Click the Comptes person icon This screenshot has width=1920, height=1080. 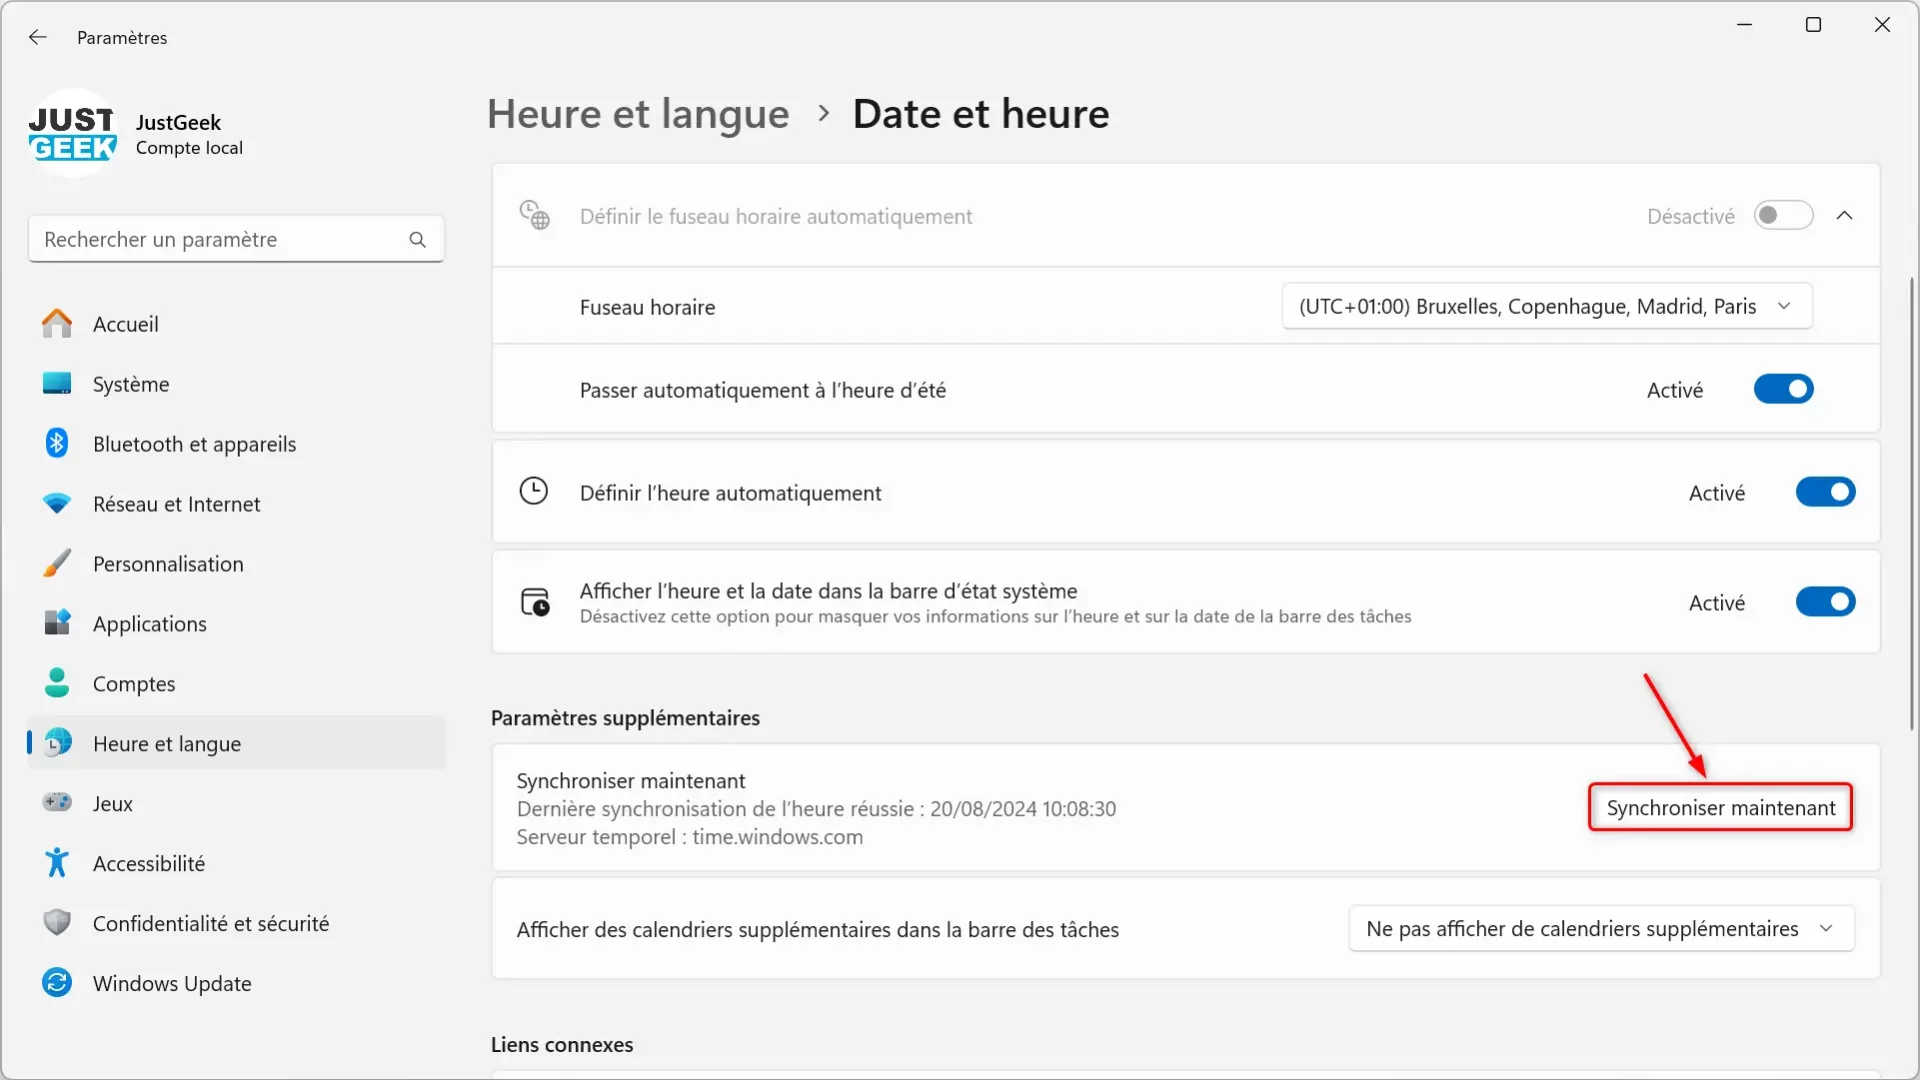(x=57, y=683)
